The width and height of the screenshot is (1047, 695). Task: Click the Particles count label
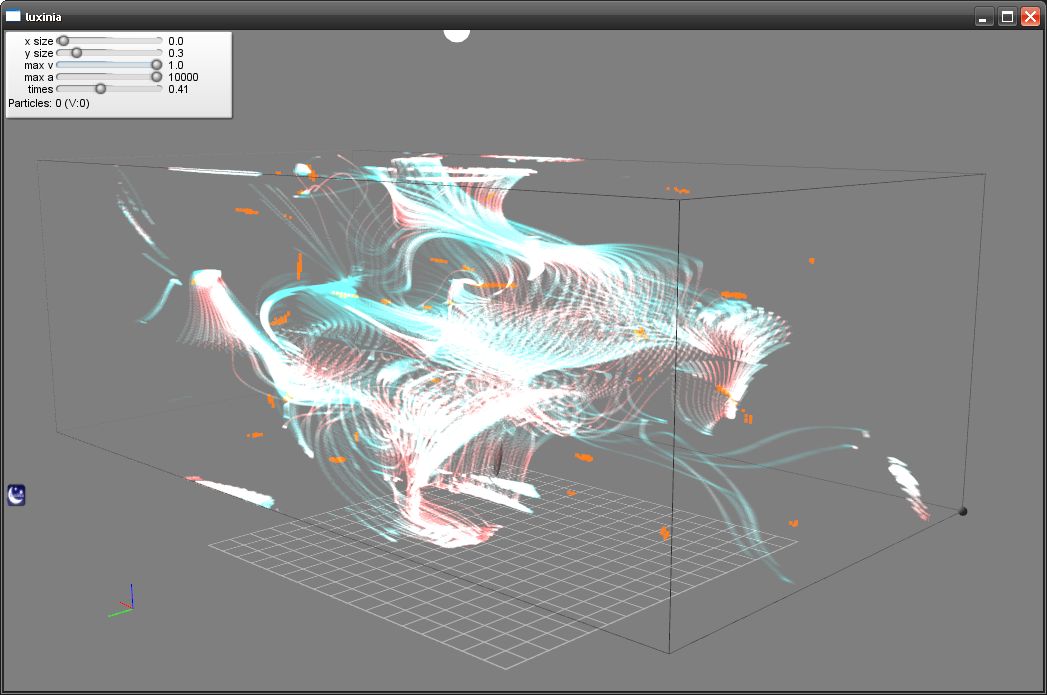[49, 103]
